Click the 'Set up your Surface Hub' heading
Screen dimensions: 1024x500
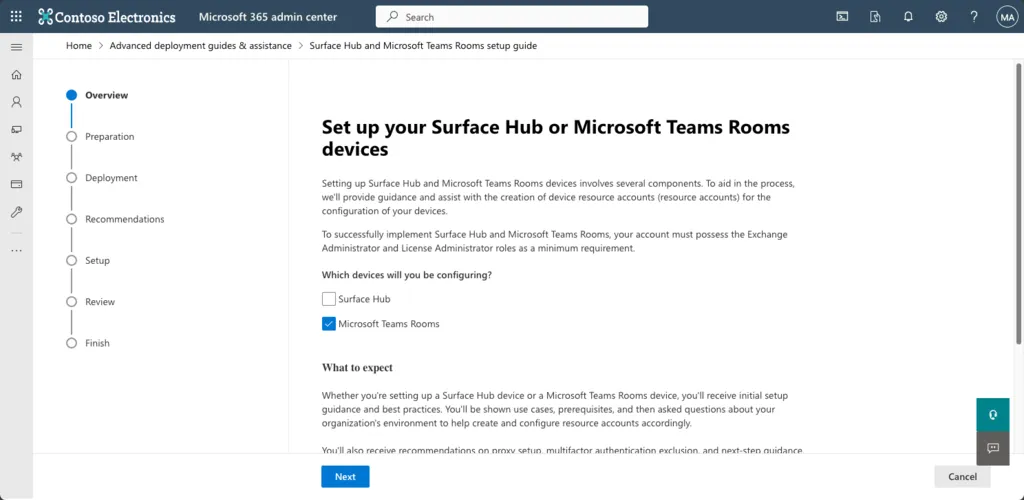pyautogui.click(x=556, y=138)
